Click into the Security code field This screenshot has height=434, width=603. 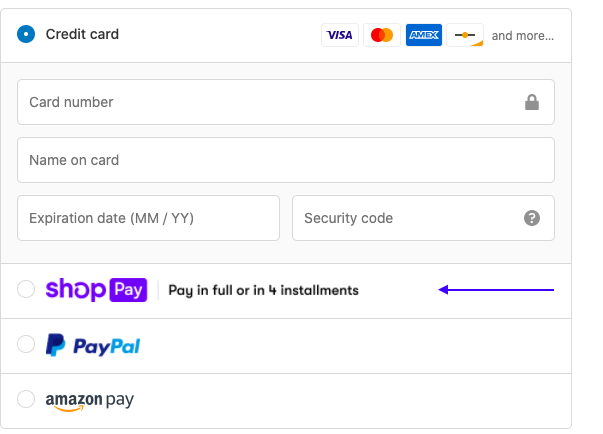coord(405,218)
